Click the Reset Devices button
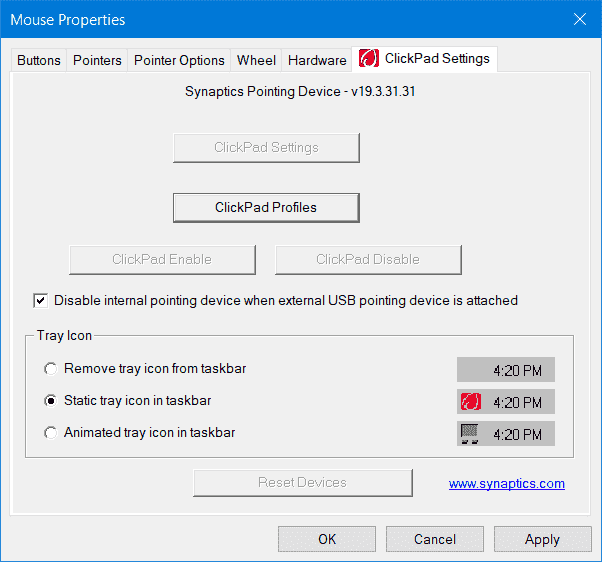Viewport: 602px width, 562px height. pos(303,483)
